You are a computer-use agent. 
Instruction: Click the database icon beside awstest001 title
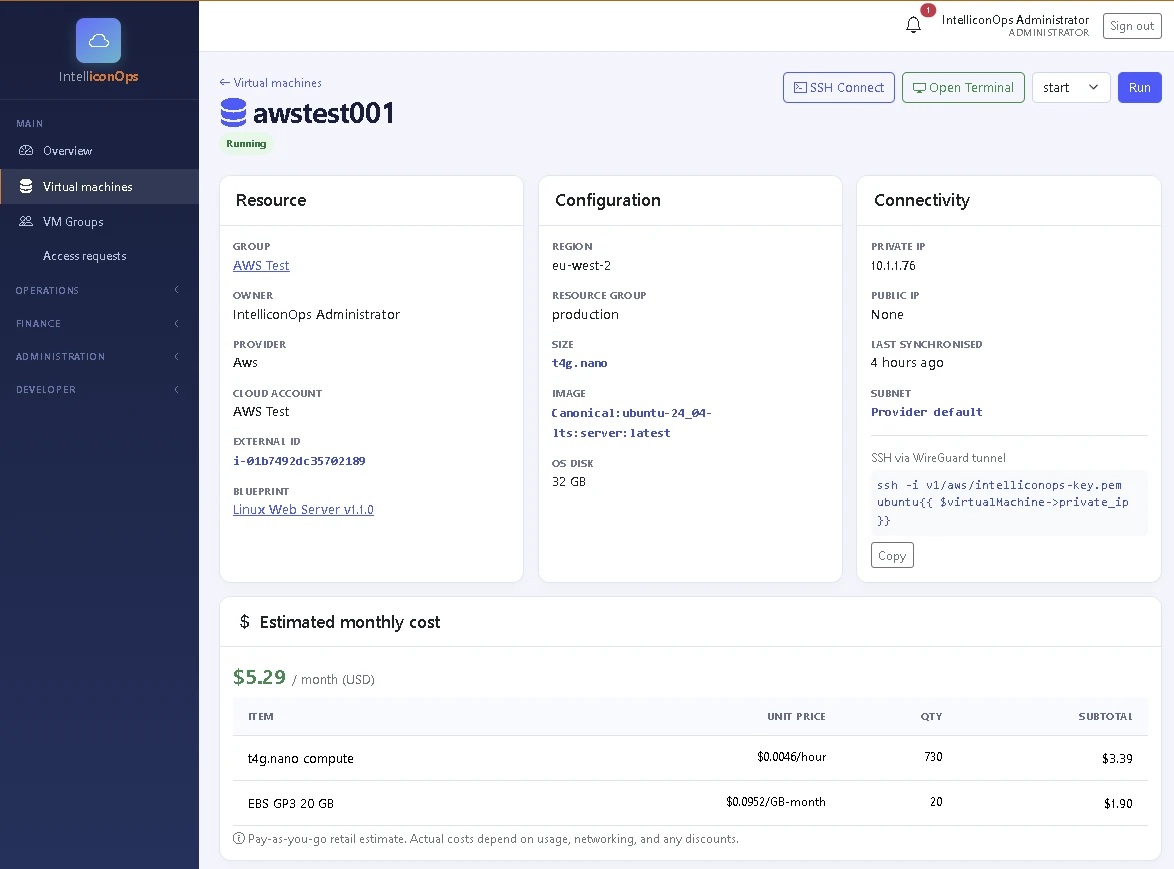click(234, 113)
